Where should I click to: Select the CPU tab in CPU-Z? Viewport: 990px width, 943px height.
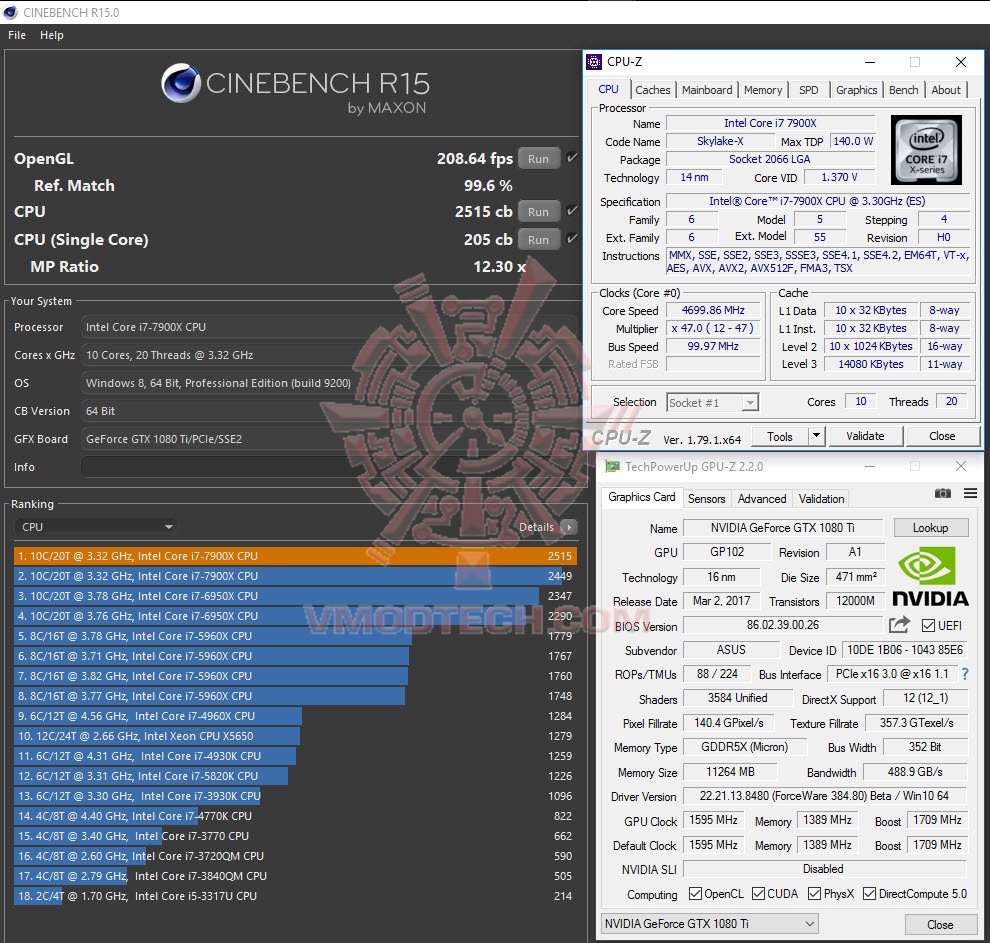coord(608,90)
